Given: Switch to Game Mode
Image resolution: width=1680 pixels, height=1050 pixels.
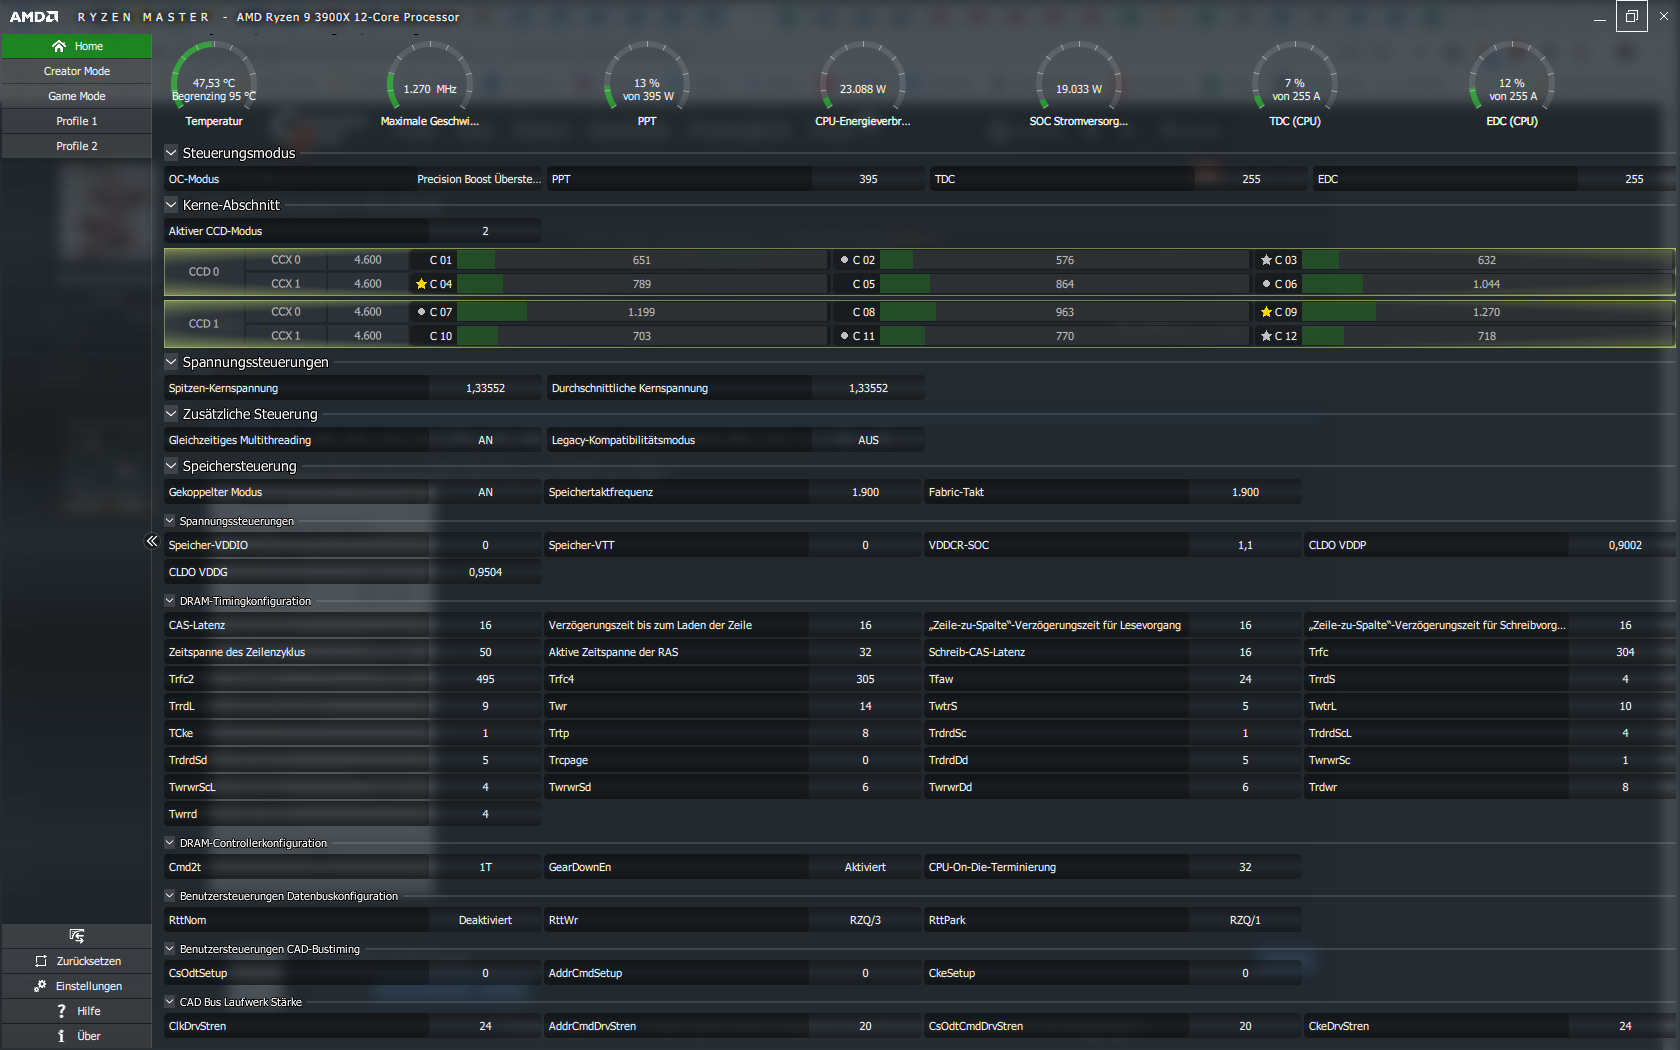Looking at the screenshot, I should (77, 96).
